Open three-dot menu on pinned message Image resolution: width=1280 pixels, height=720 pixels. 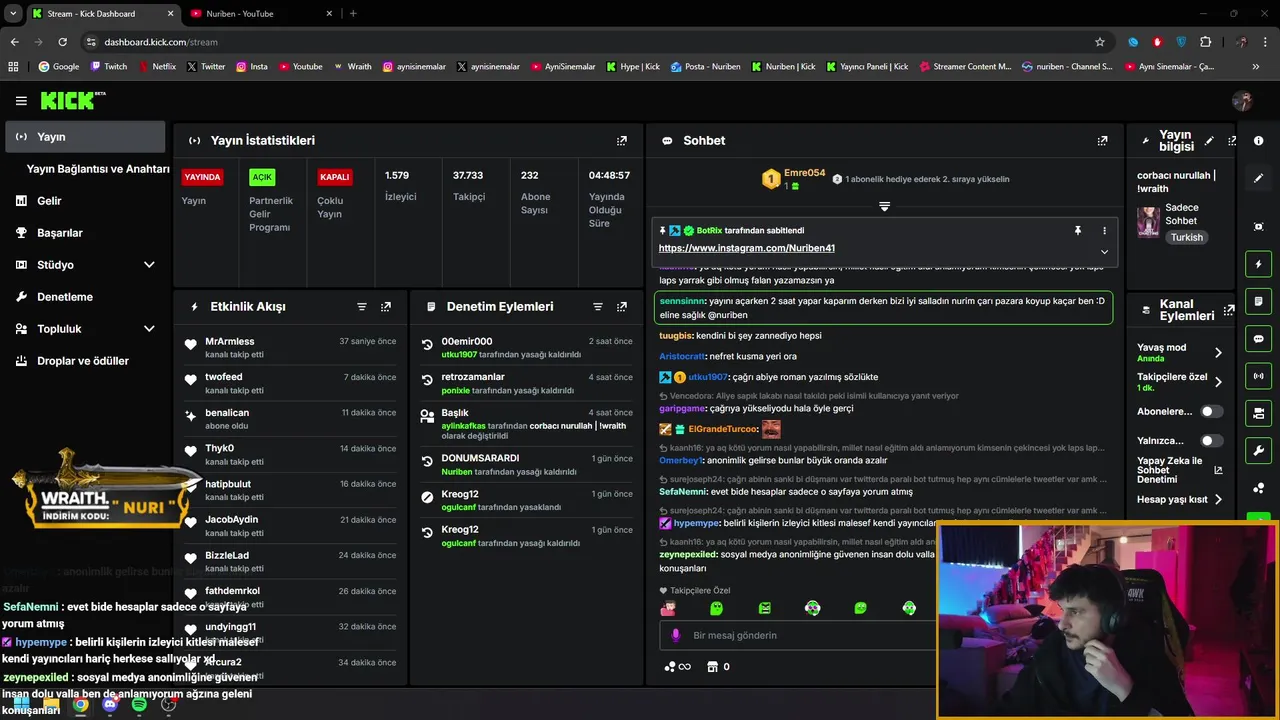[x=1104, y=231]
